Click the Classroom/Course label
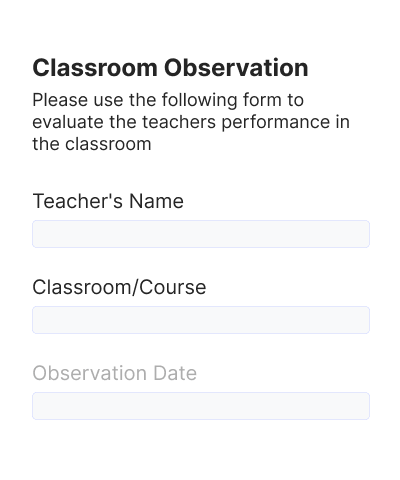Image resolution: width=400 pixels, height=480 pixels. pyautogui.click(x=119, y=287)
